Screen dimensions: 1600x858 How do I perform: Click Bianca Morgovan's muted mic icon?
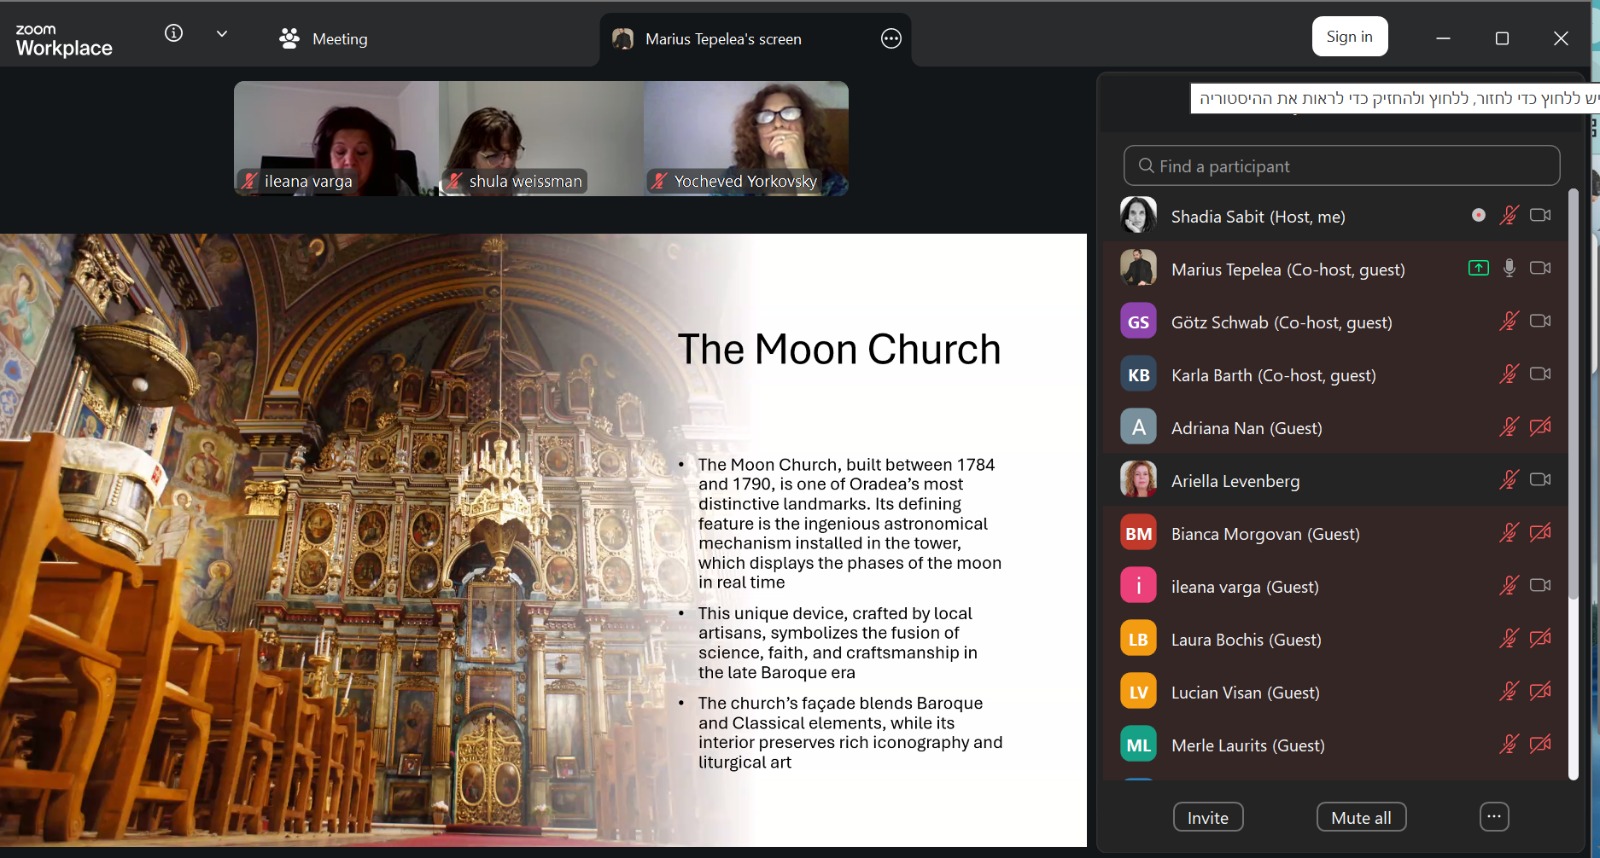1509,533
